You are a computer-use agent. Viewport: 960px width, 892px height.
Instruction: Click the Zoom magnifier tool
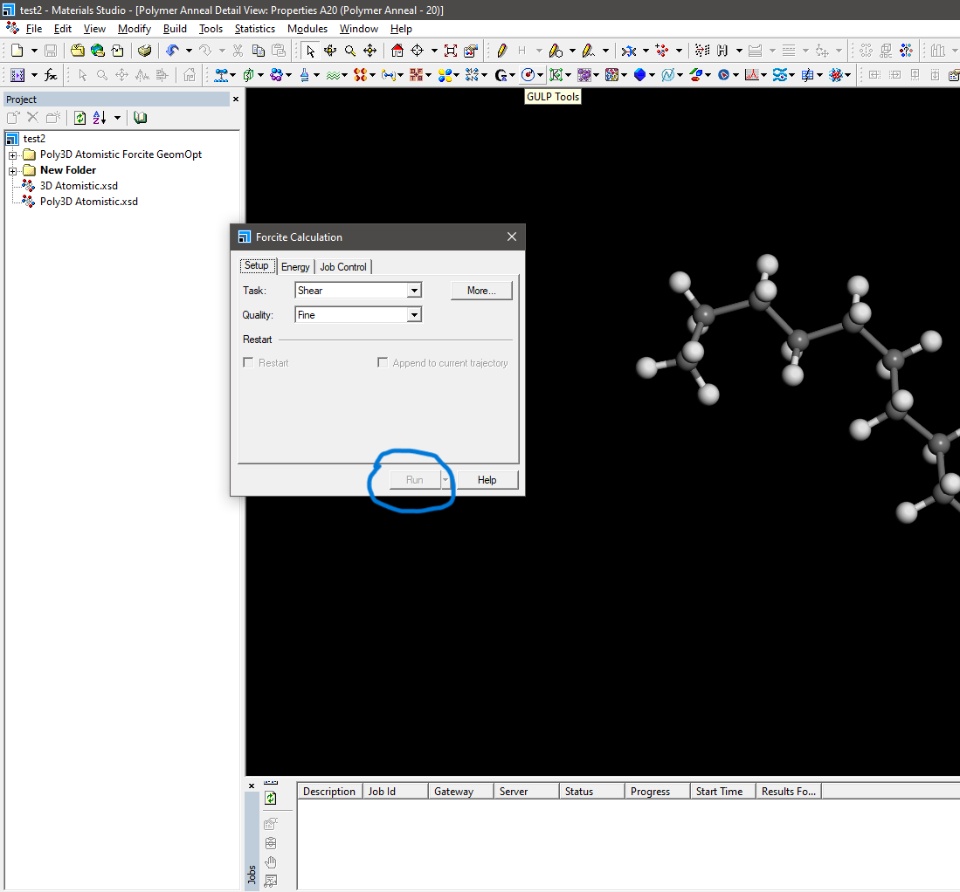[x=350, y=50]
